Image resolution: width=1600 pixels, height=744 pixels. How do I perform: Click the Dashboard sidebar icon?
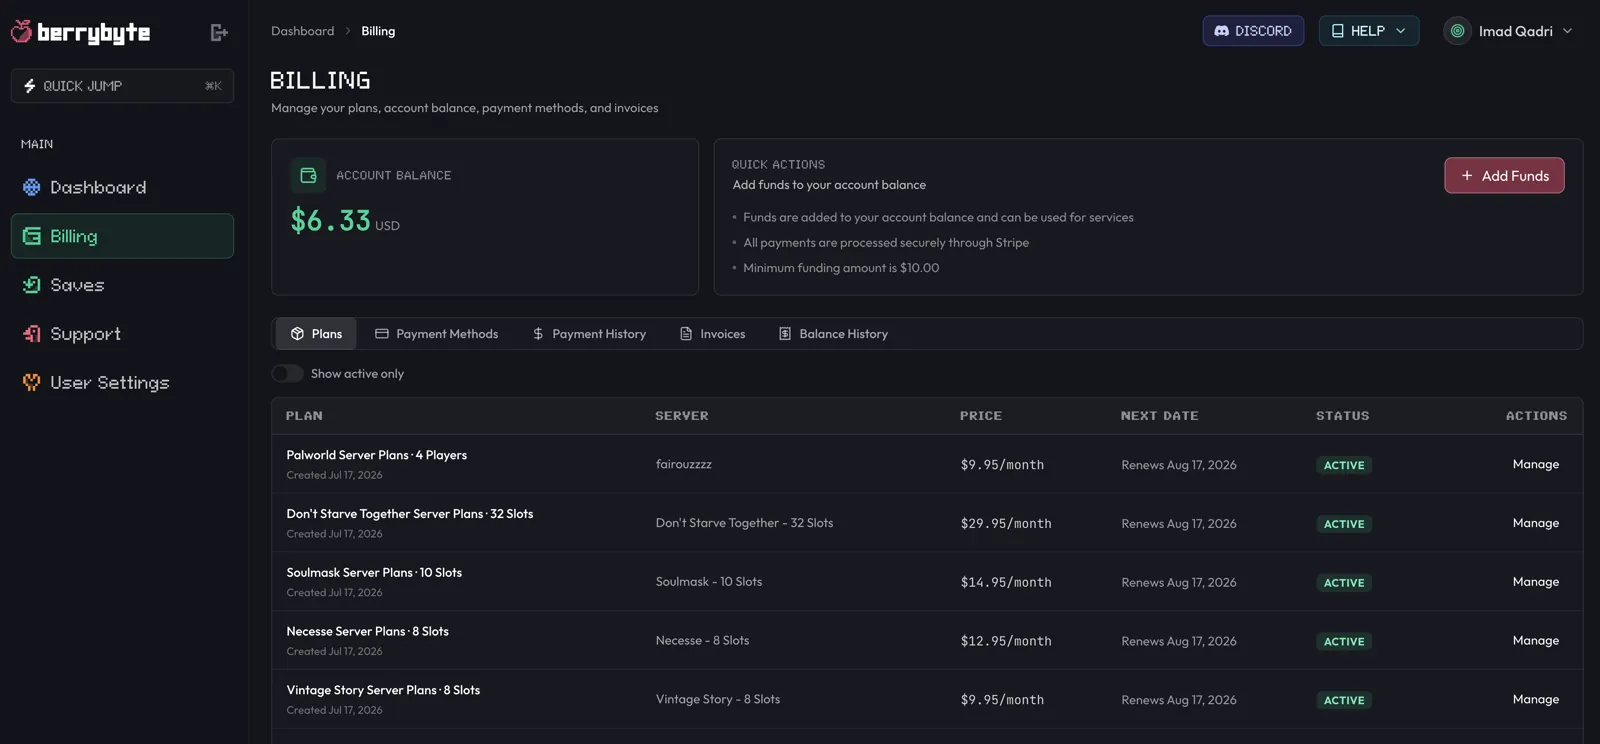(32, 187)
